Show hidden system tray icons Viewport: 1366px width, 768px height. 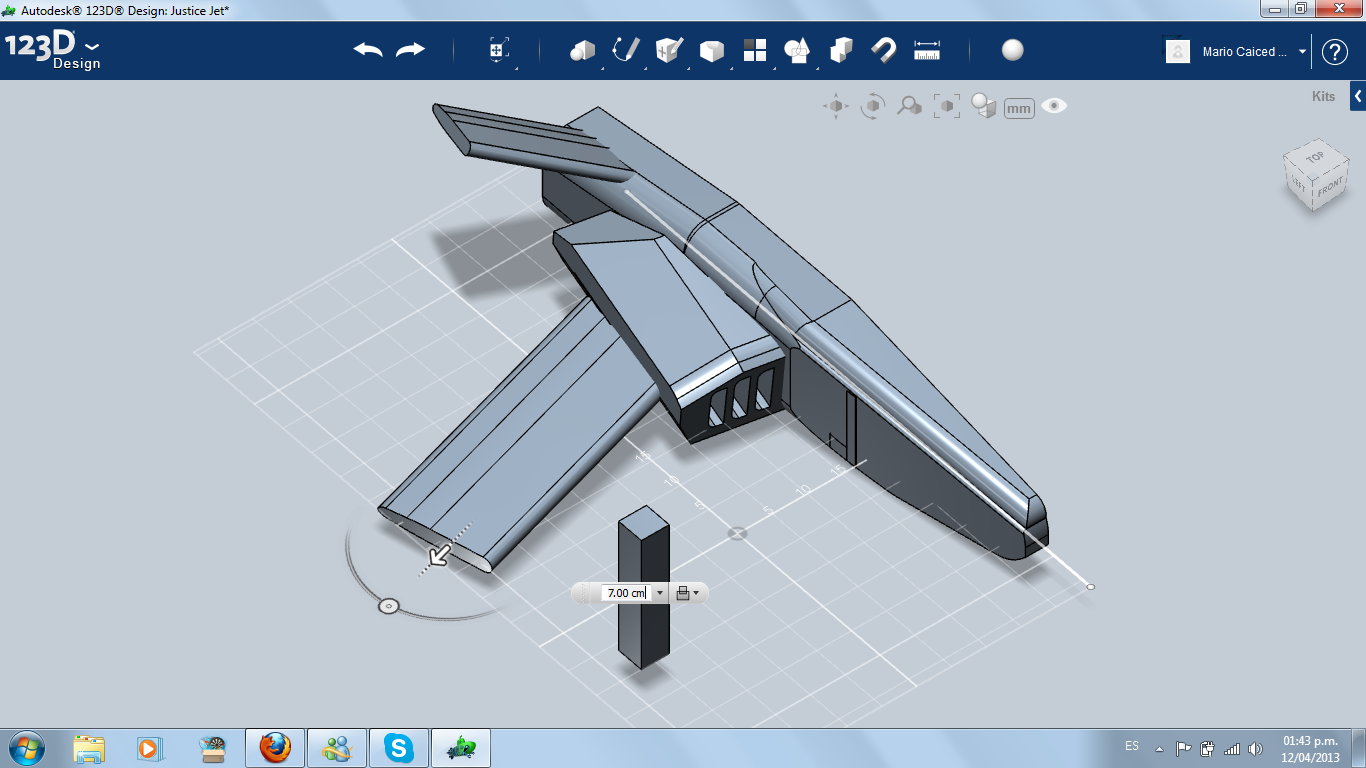tap(1160, 748)
